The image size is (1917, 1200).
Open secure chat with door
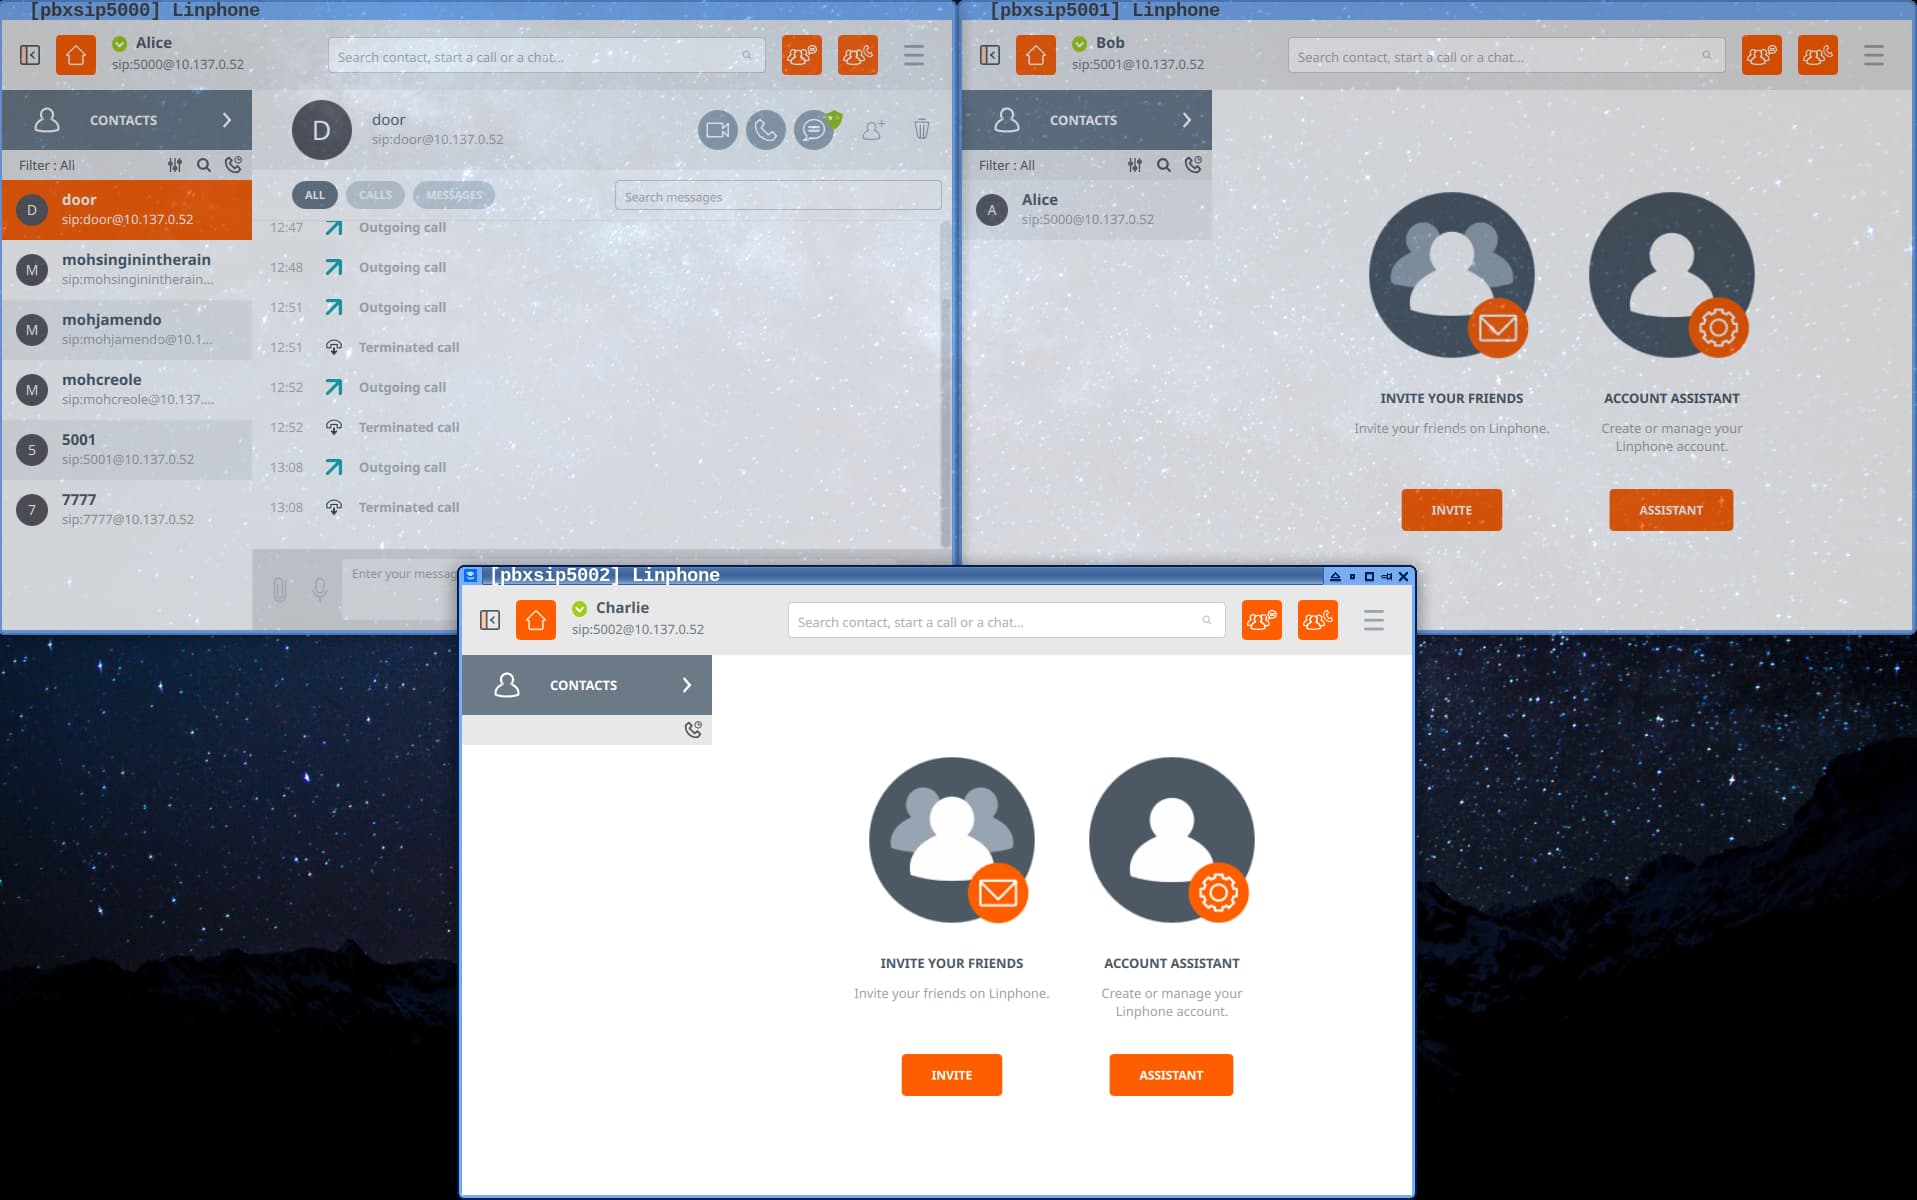coord(815,130)
